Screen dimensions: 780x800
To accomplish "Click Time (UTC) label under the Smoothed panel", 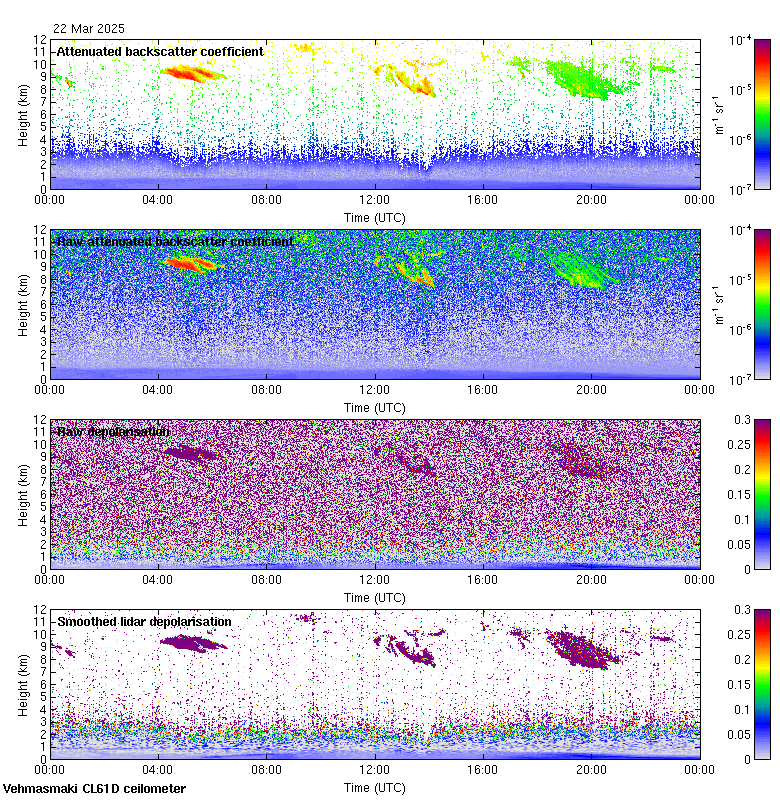I will tap(375, 788).
